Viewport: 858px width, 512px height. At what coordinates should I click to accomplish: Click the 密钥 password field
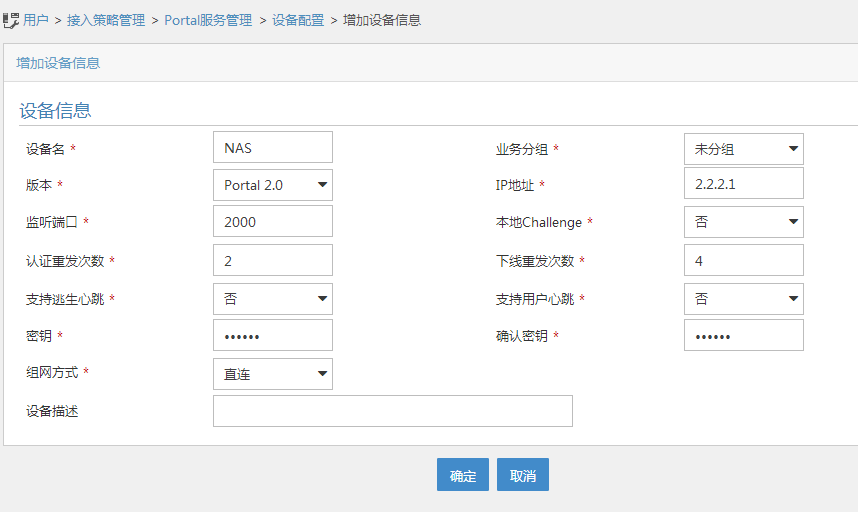tap(272, 335)
